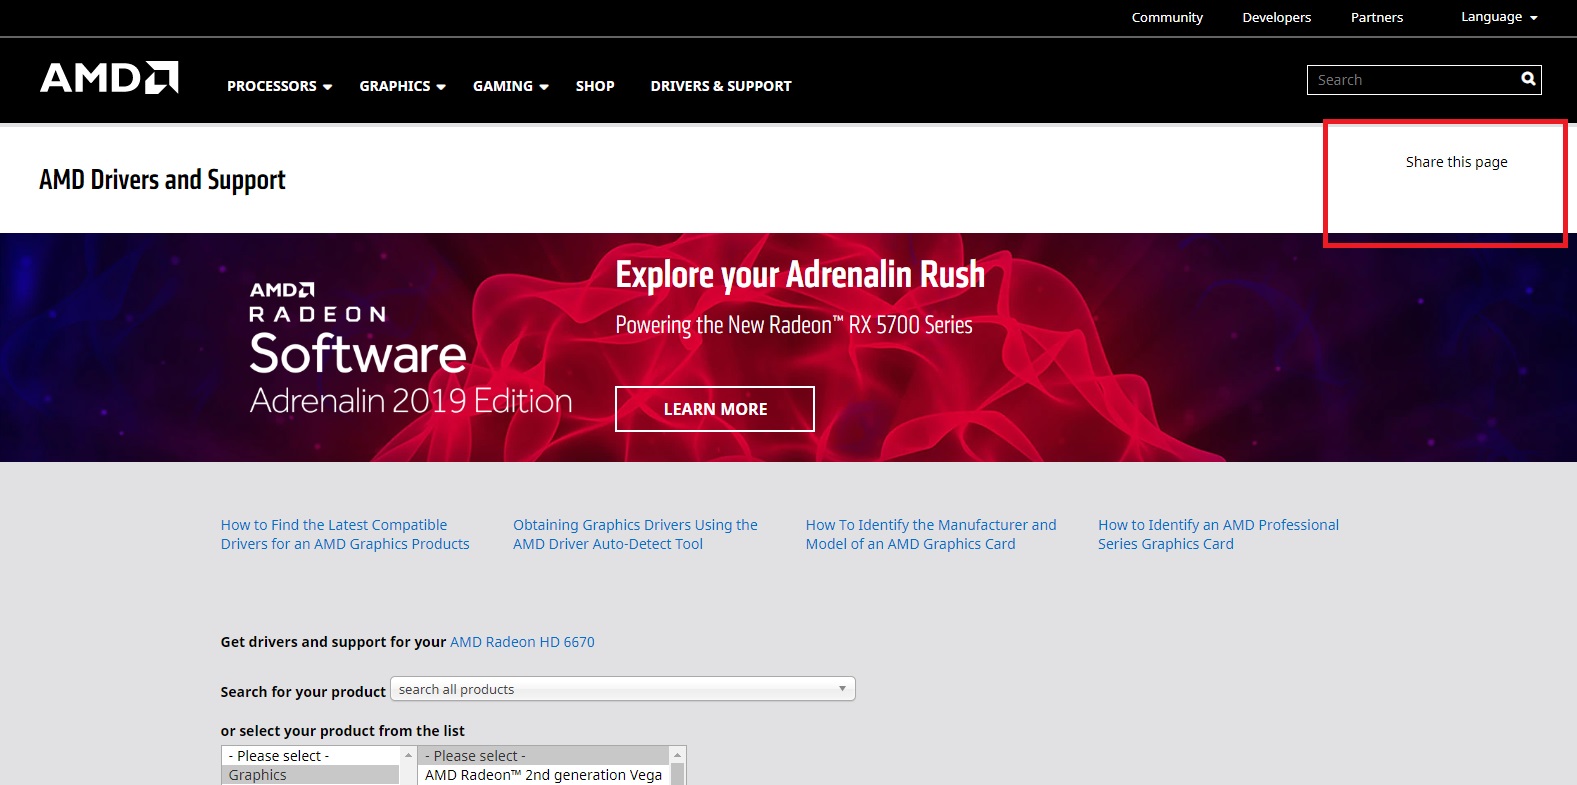Screen dimensions: 1577x785
Task: Open the Language dropdown
Action: point(1499,17)
